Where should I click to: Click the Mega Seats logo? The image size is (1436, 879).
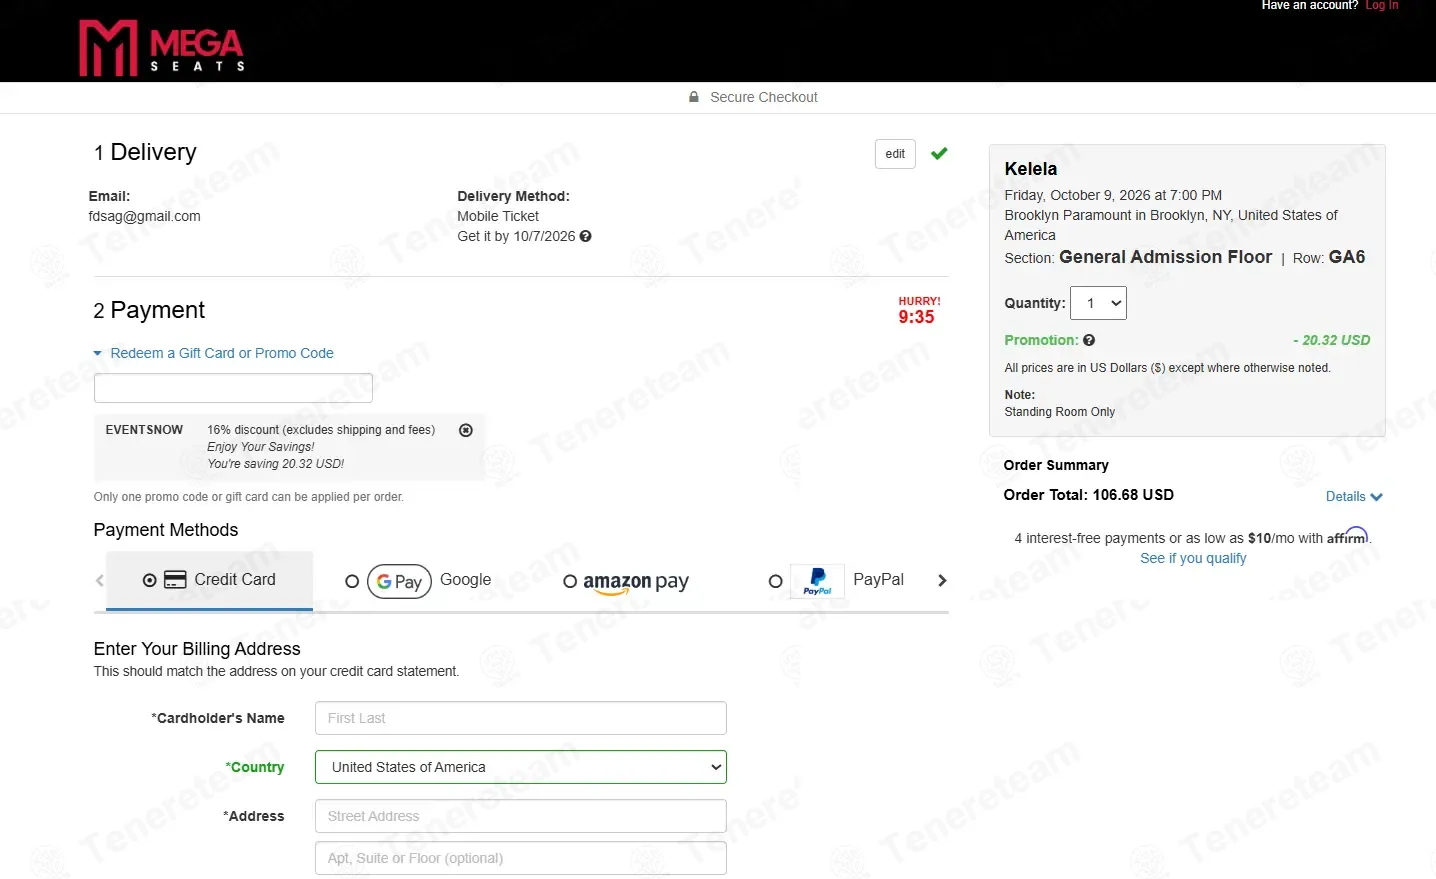162,48
